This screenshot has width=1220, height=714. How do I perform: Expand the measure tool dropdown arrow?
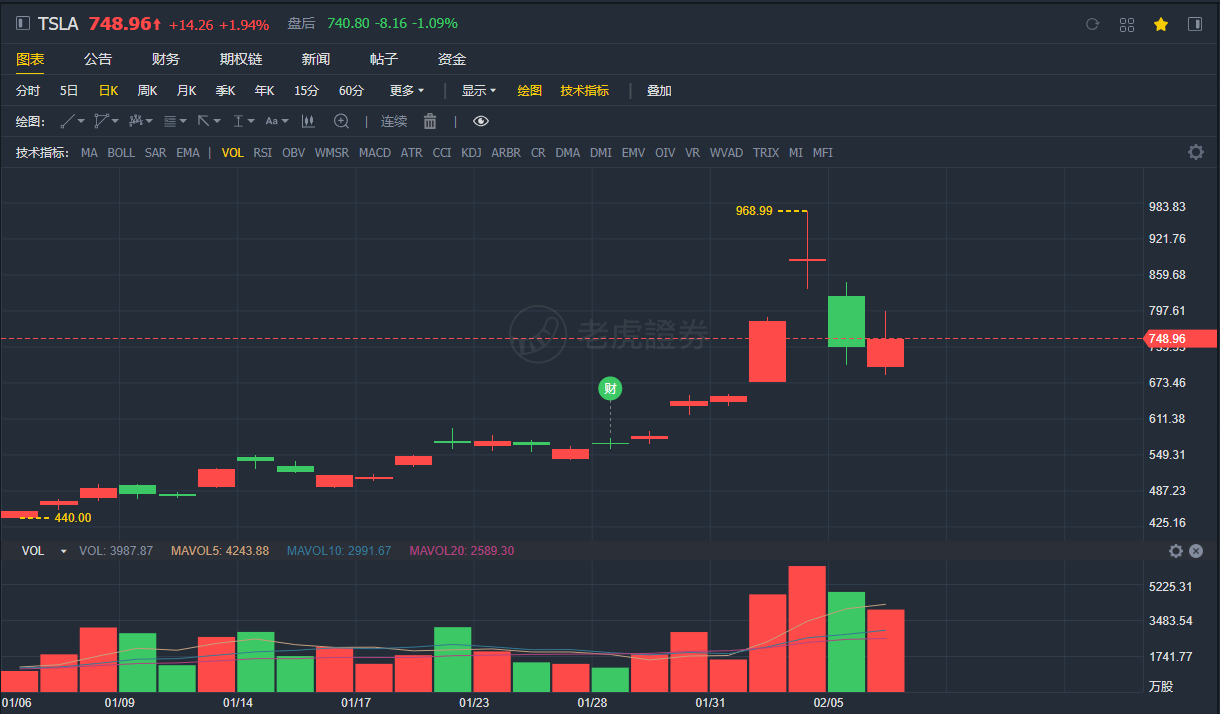click(251, 121)
